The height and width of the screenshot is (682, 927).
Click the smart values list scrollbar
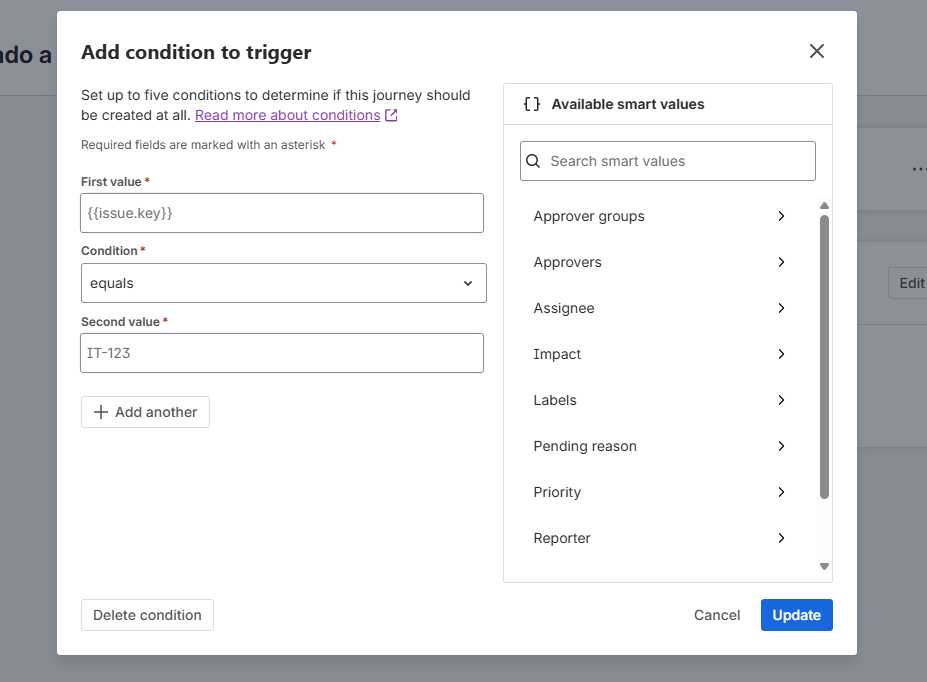pos(824,355)
